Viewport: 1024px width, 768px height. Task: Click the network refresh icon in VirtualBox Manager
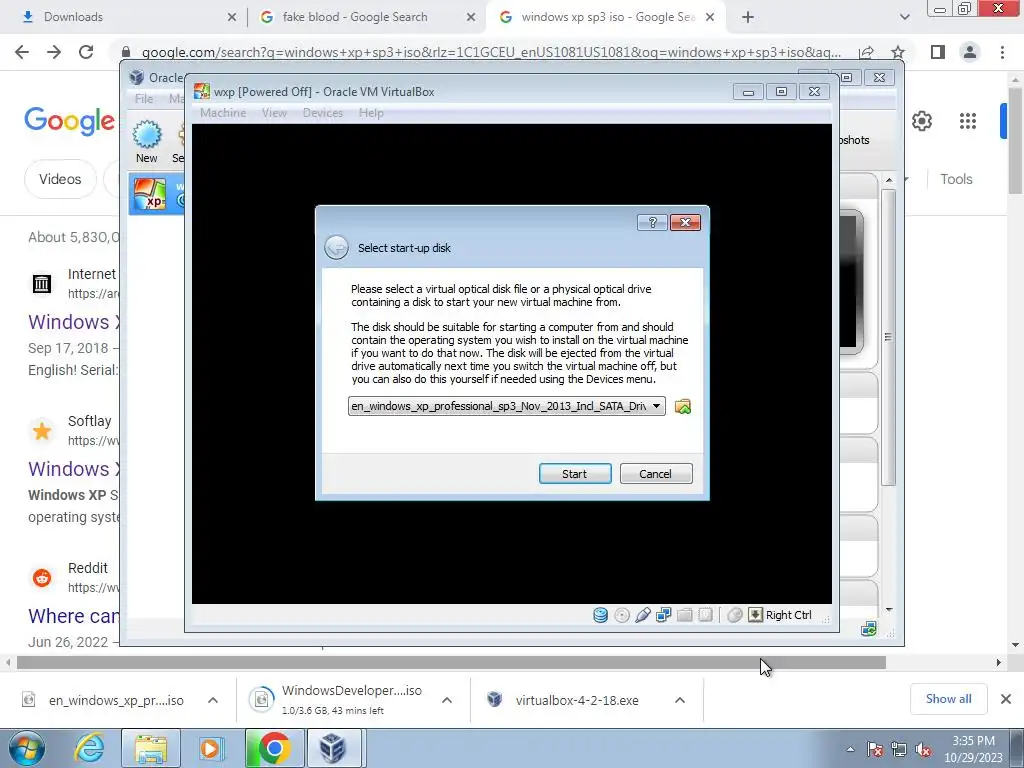(x=868, y=629)
